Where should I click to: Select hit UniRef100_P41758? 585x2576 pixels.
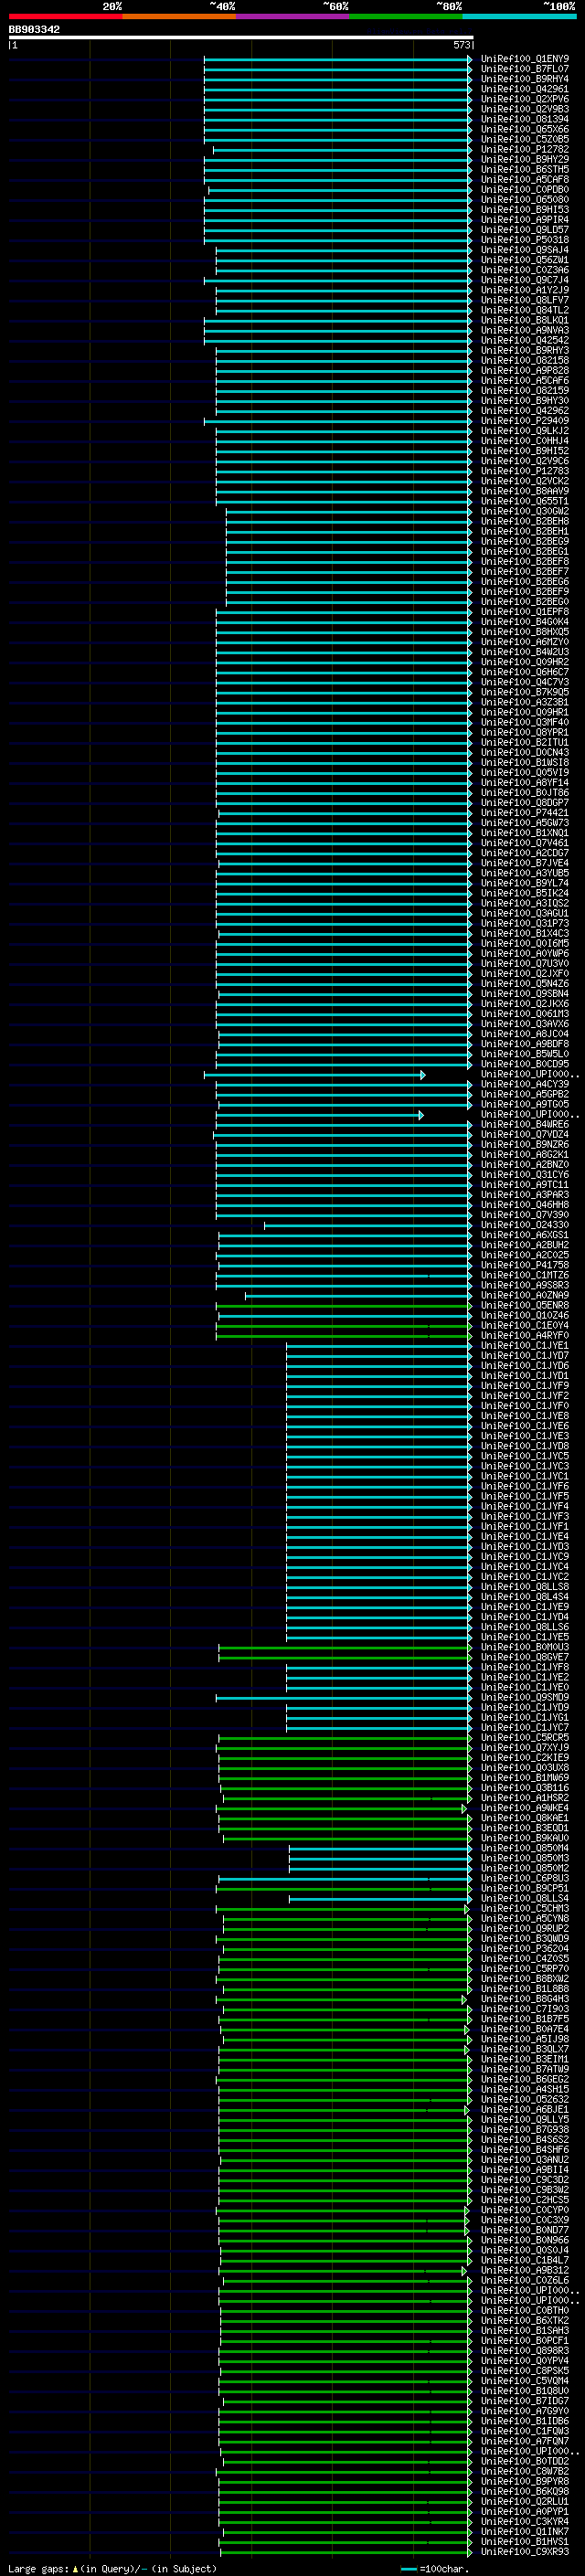pyautogui.click(x=525, y=1265)
